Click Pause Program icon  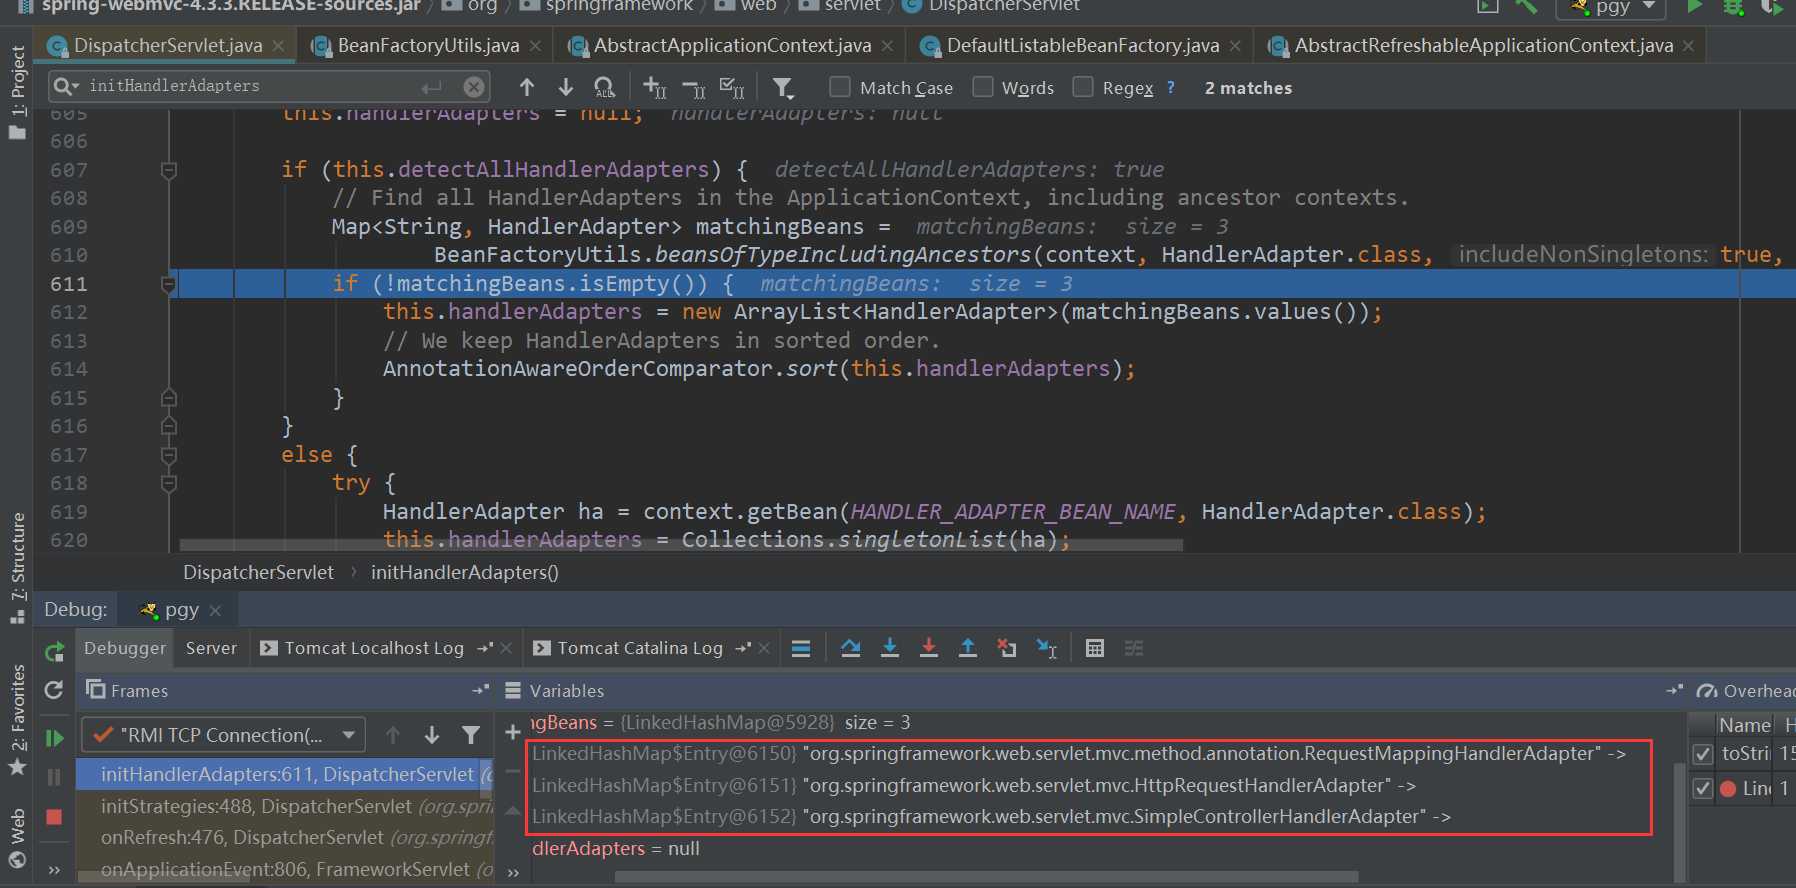point(54,777)
